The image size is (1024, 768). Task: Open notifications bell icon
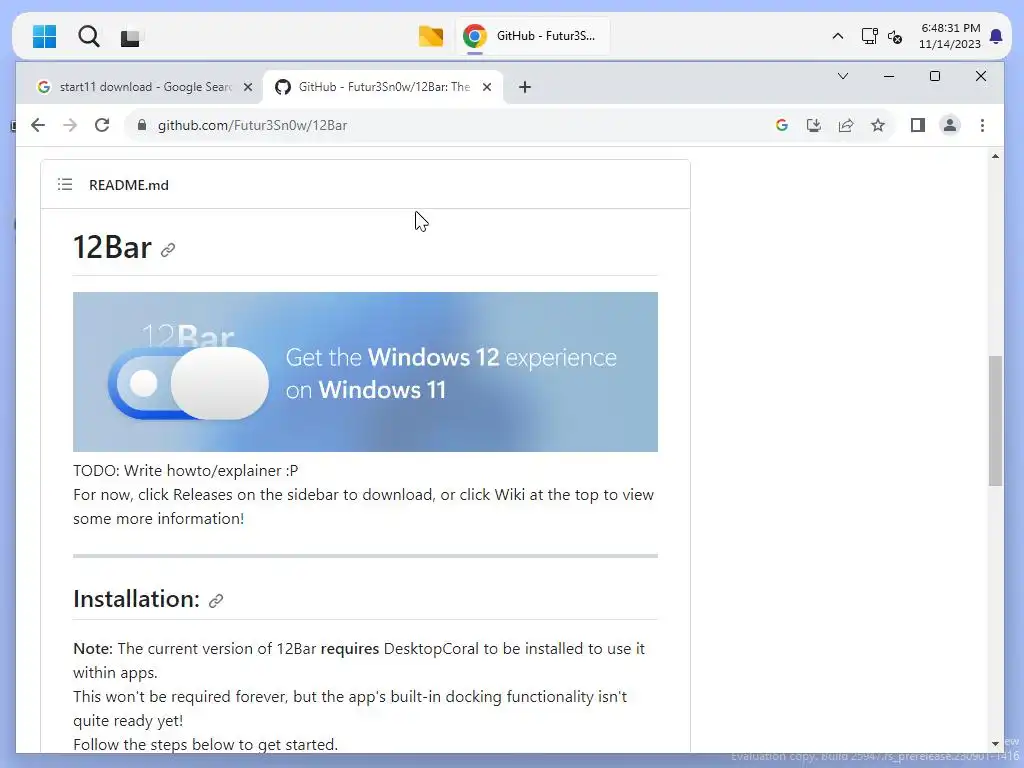pos(996,36)
